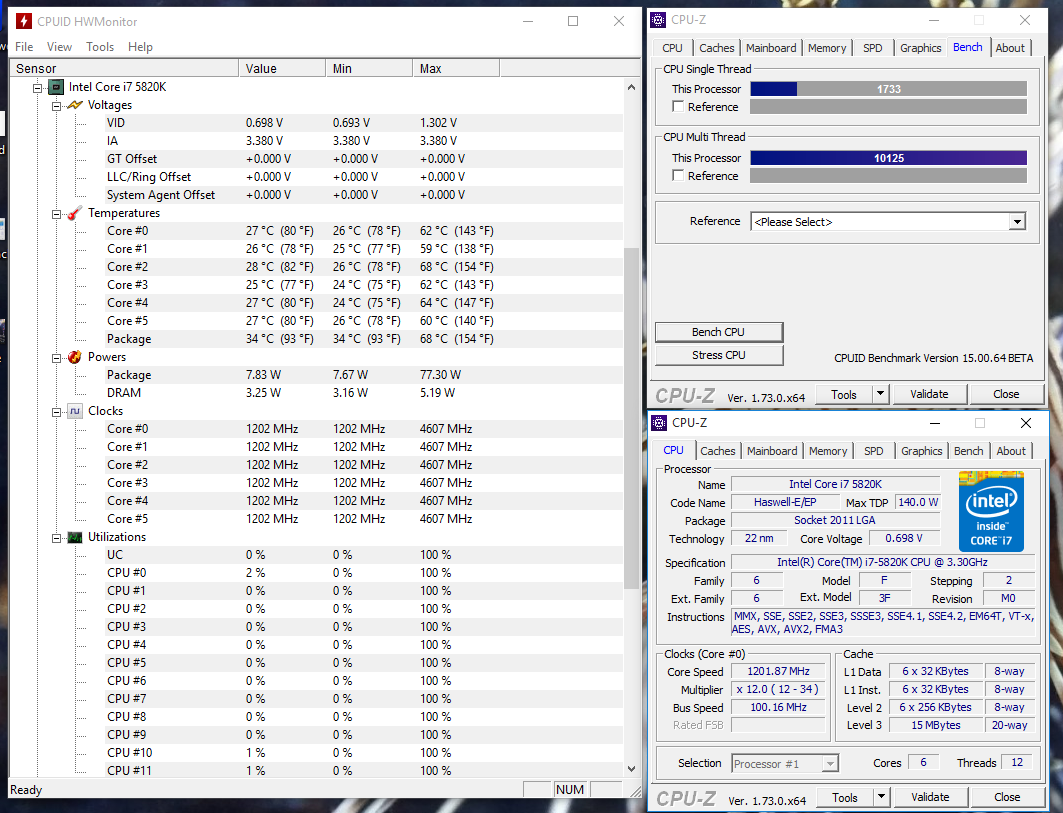Enable Reference checkbox under CPU Single Thread
The image size is (1063, 813).
point(679,107)
